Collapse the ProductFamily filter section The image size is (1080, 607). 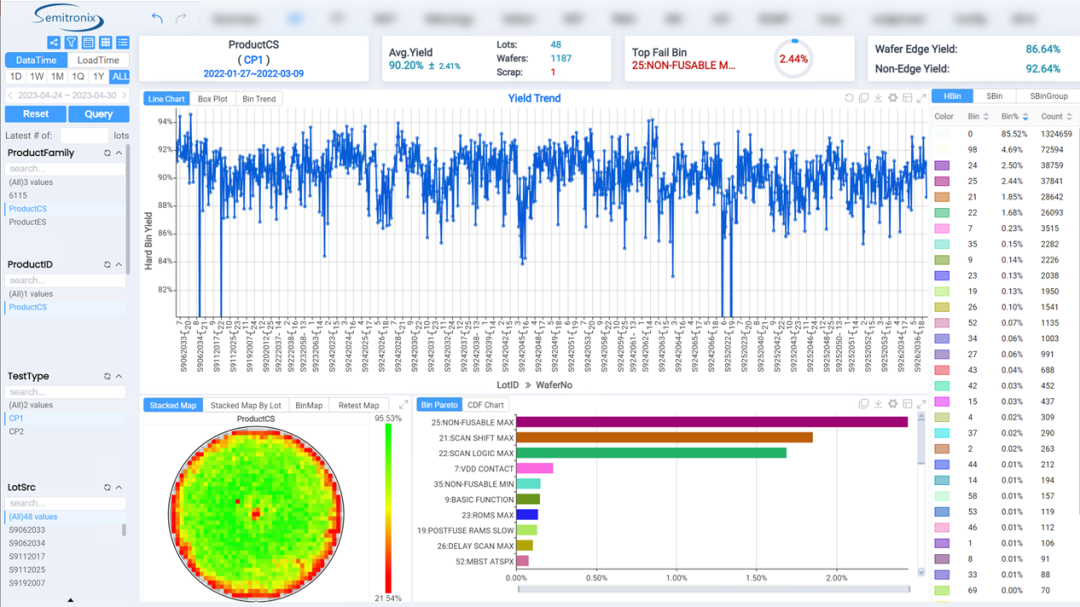click(x=119, y=153)
